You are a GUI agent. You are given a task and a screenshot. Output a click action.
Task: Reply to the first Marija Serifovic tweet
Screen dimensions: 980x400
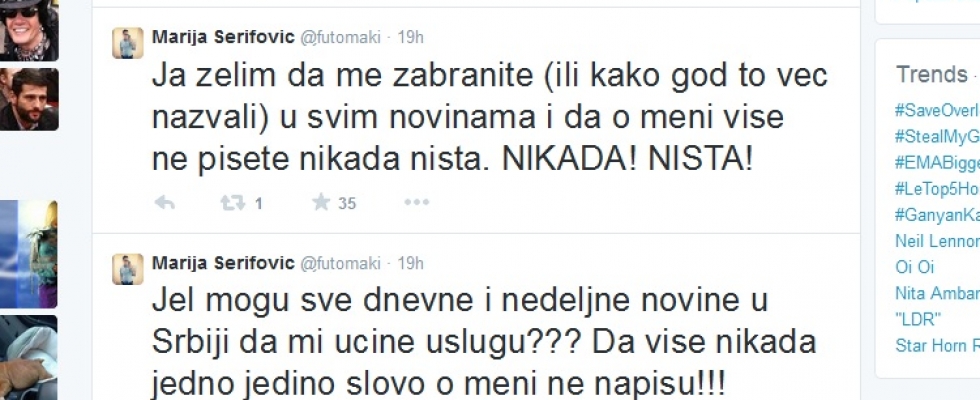(165, 203)
